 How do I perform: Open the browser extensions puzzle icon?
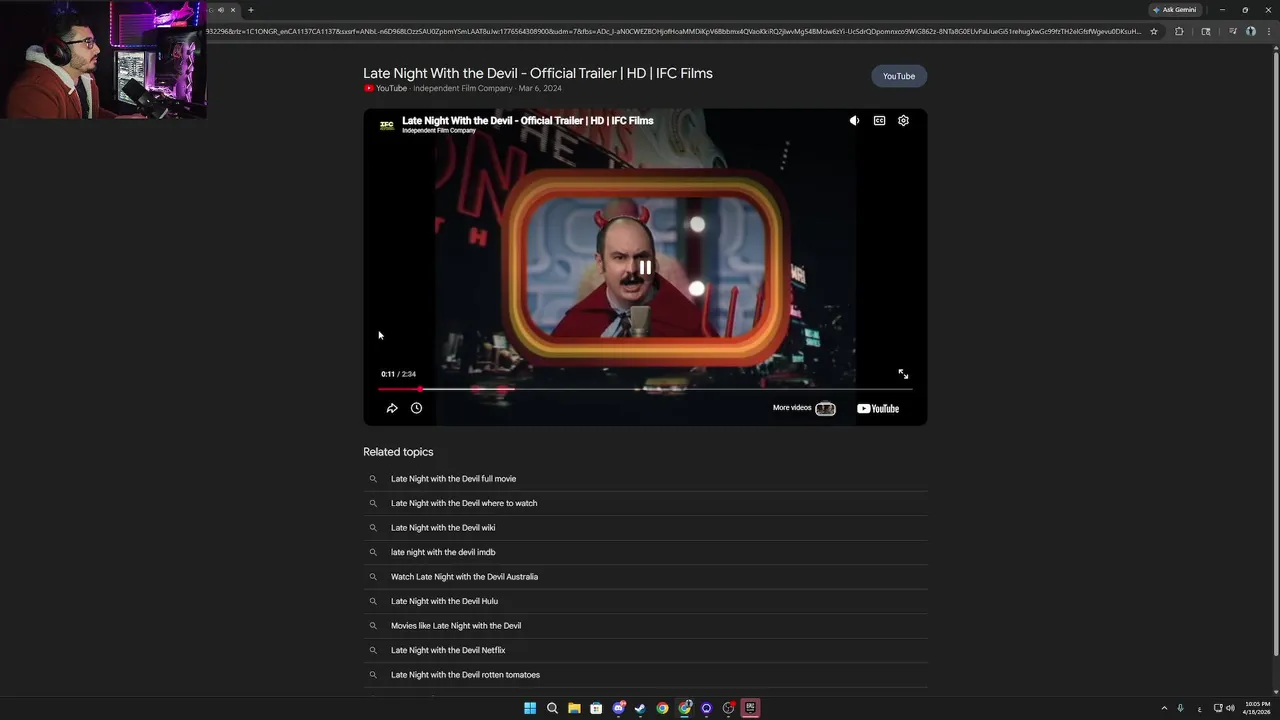(x=1179, y=31)
